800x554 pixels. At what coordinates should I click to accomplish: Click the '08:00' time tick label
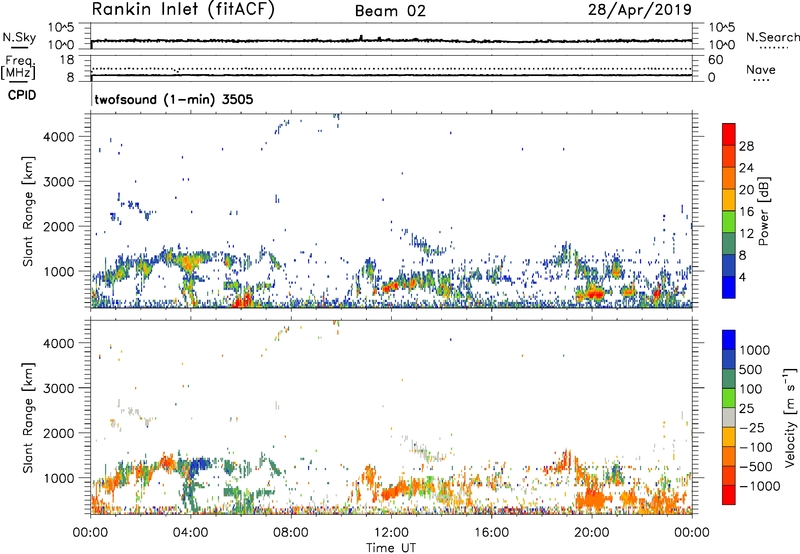[291, 533]
